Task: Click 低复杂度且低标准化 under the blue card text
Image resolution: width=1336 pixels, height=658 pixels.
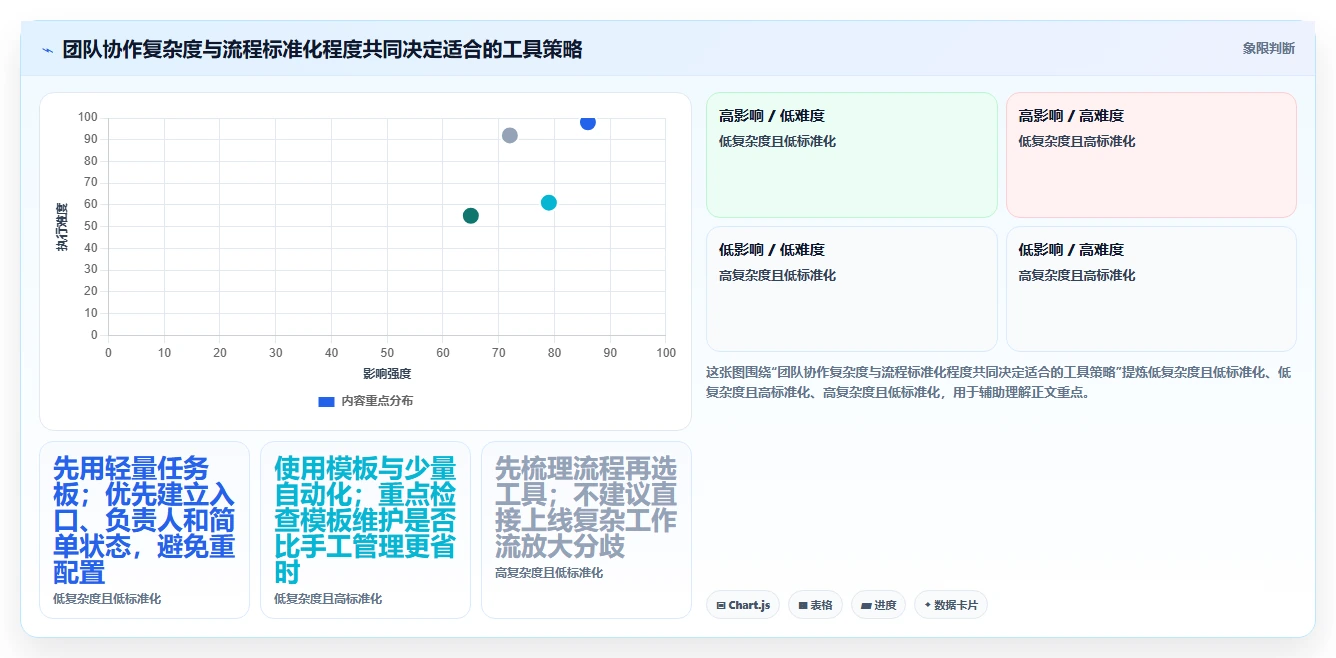Action: click(107, 599)
